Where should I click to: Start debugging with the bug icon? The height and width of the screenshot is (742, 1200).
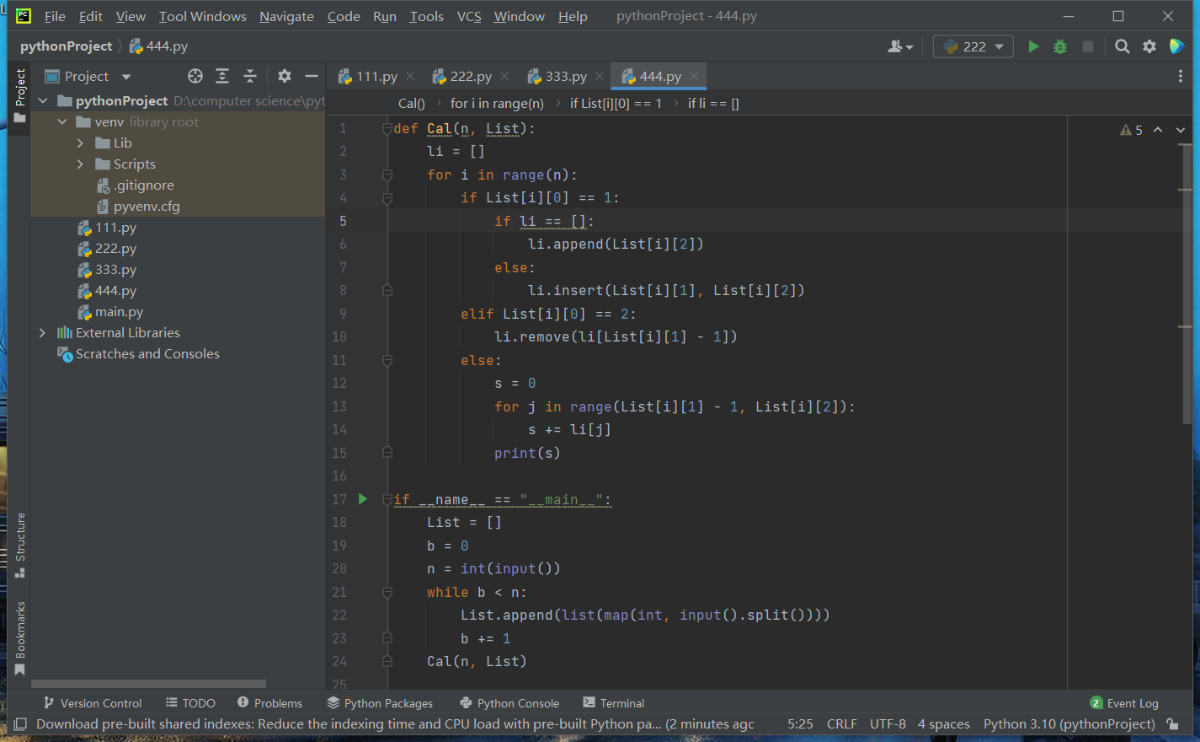coord(1060,47)
